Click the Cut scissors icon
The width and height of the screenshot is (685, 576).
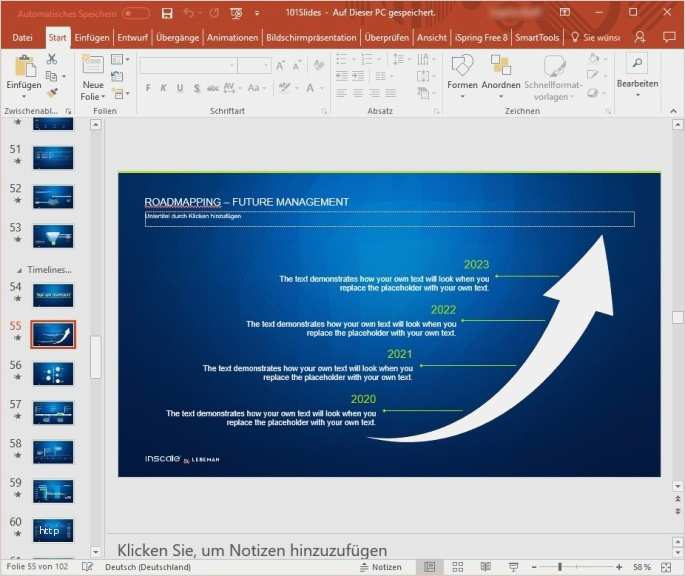pyautogui.click(x=52, y=59)
